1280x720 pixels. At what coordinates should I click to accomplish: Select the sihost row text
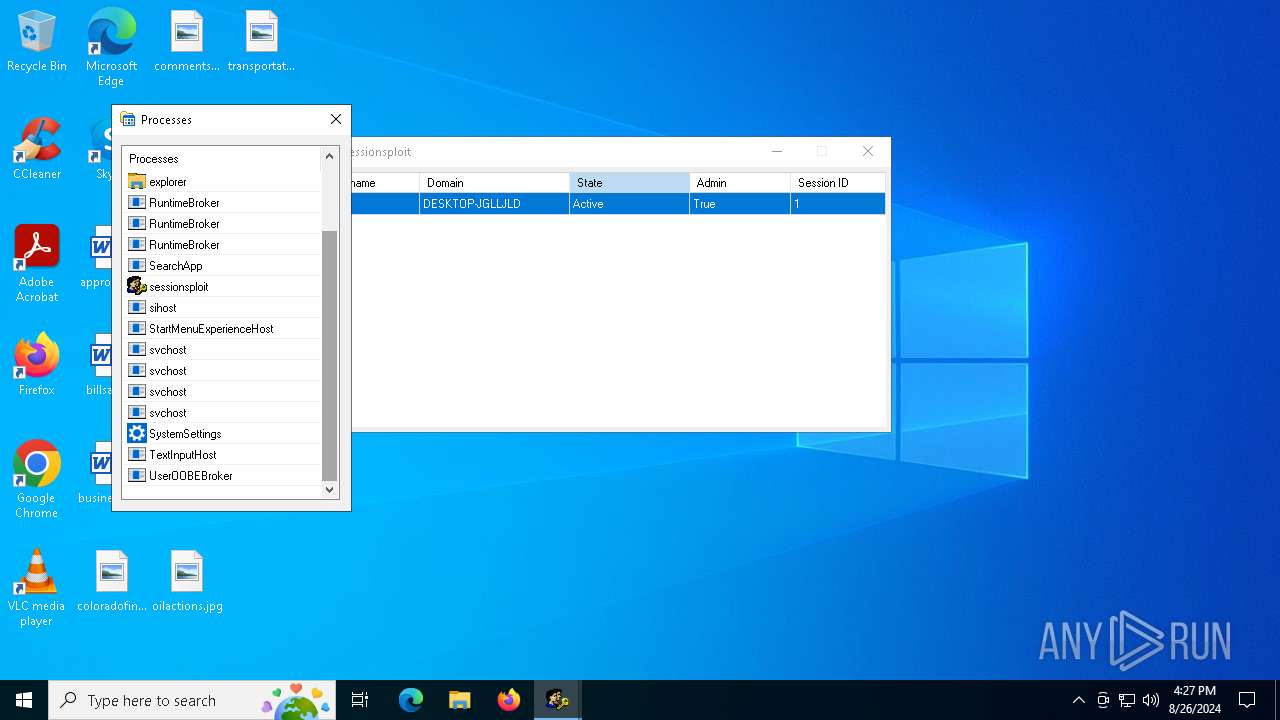click(x=163, y=308)
